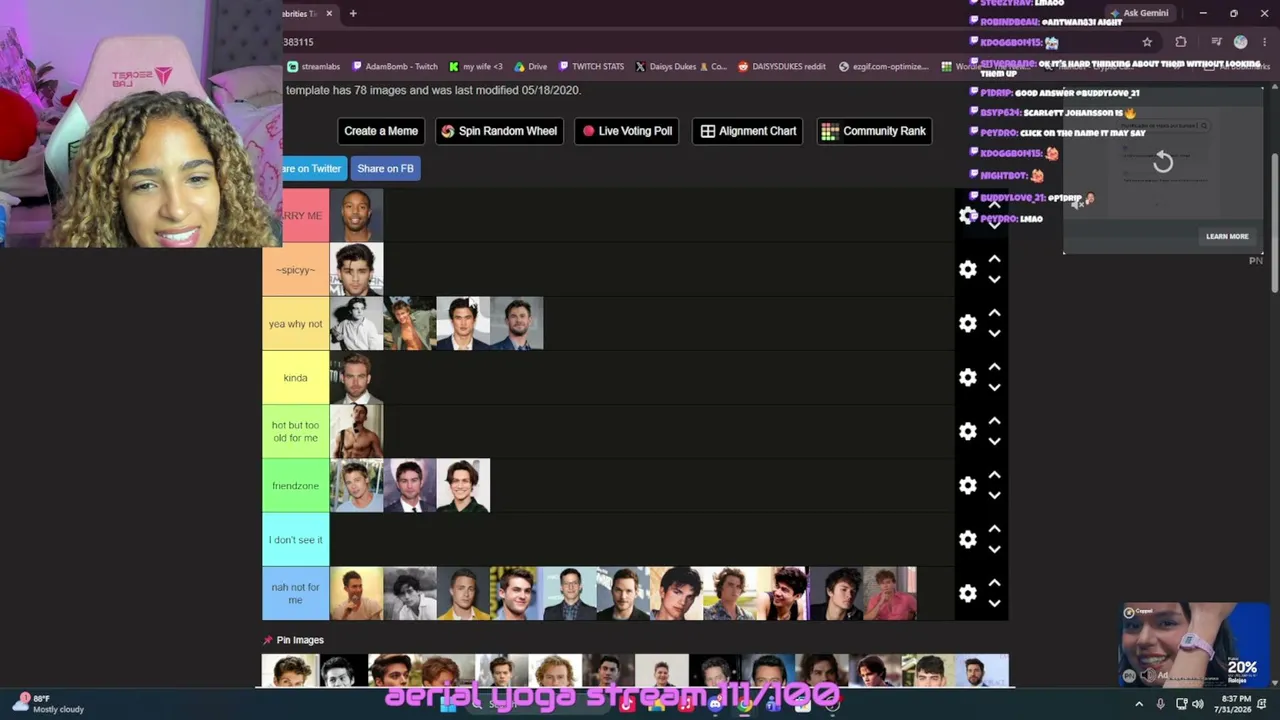This screenshot has width=1280, height=720.
Task: Open the Alignment Chart view
Action: coord(749,131)
